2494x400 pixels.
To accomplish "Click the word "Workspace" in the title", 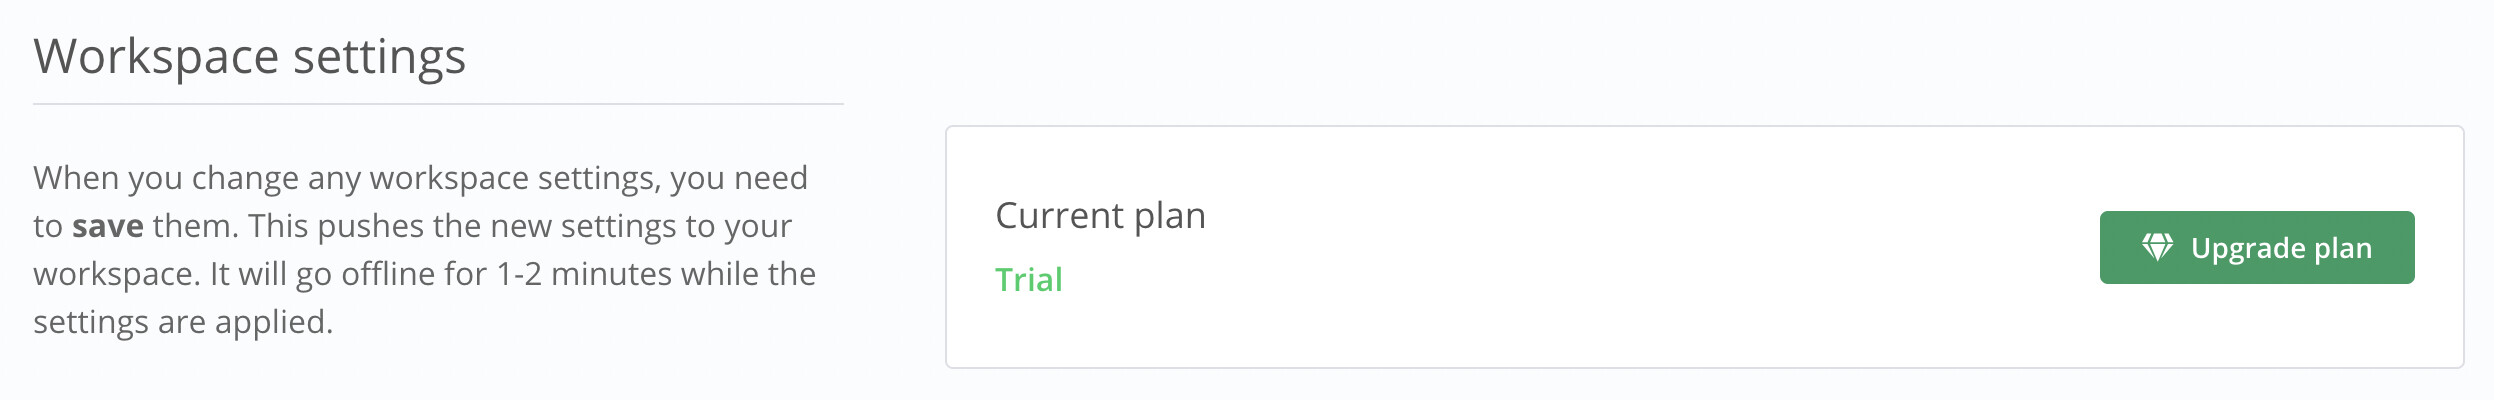I will point(156,57).
